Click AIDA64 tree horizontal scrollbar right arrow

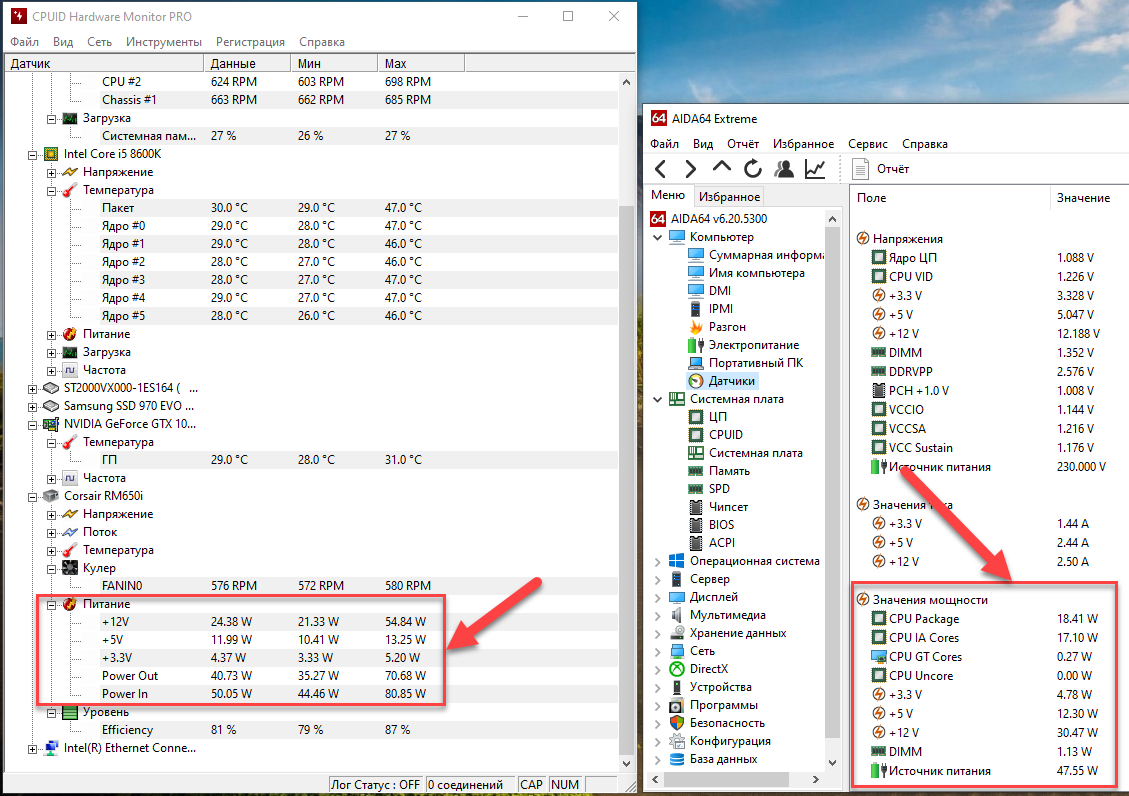pyautogui.click(x=815, y=779)
